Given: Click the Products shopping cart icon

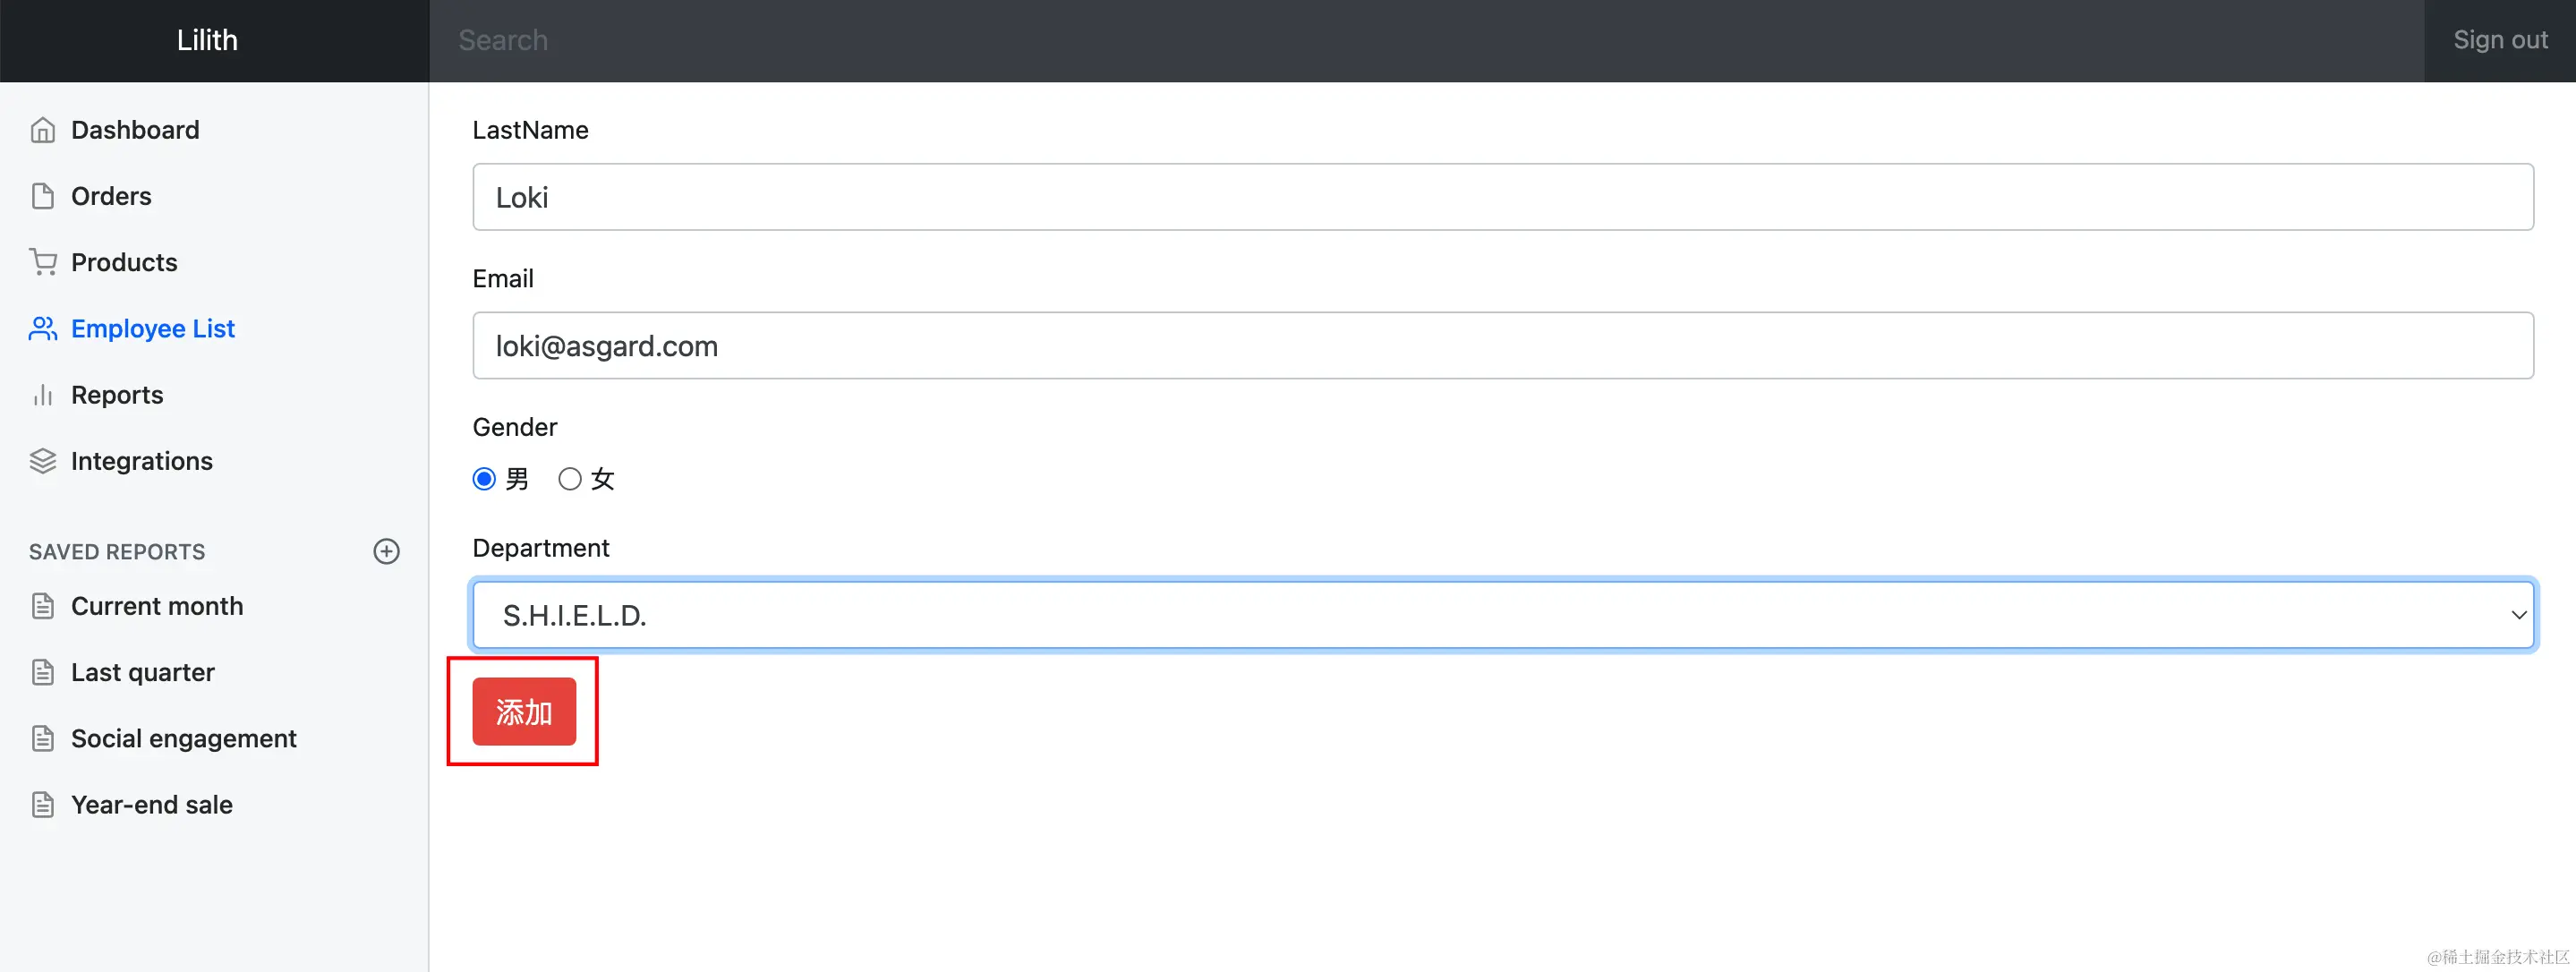Looking at the screenshot, I should click(42, 262).
